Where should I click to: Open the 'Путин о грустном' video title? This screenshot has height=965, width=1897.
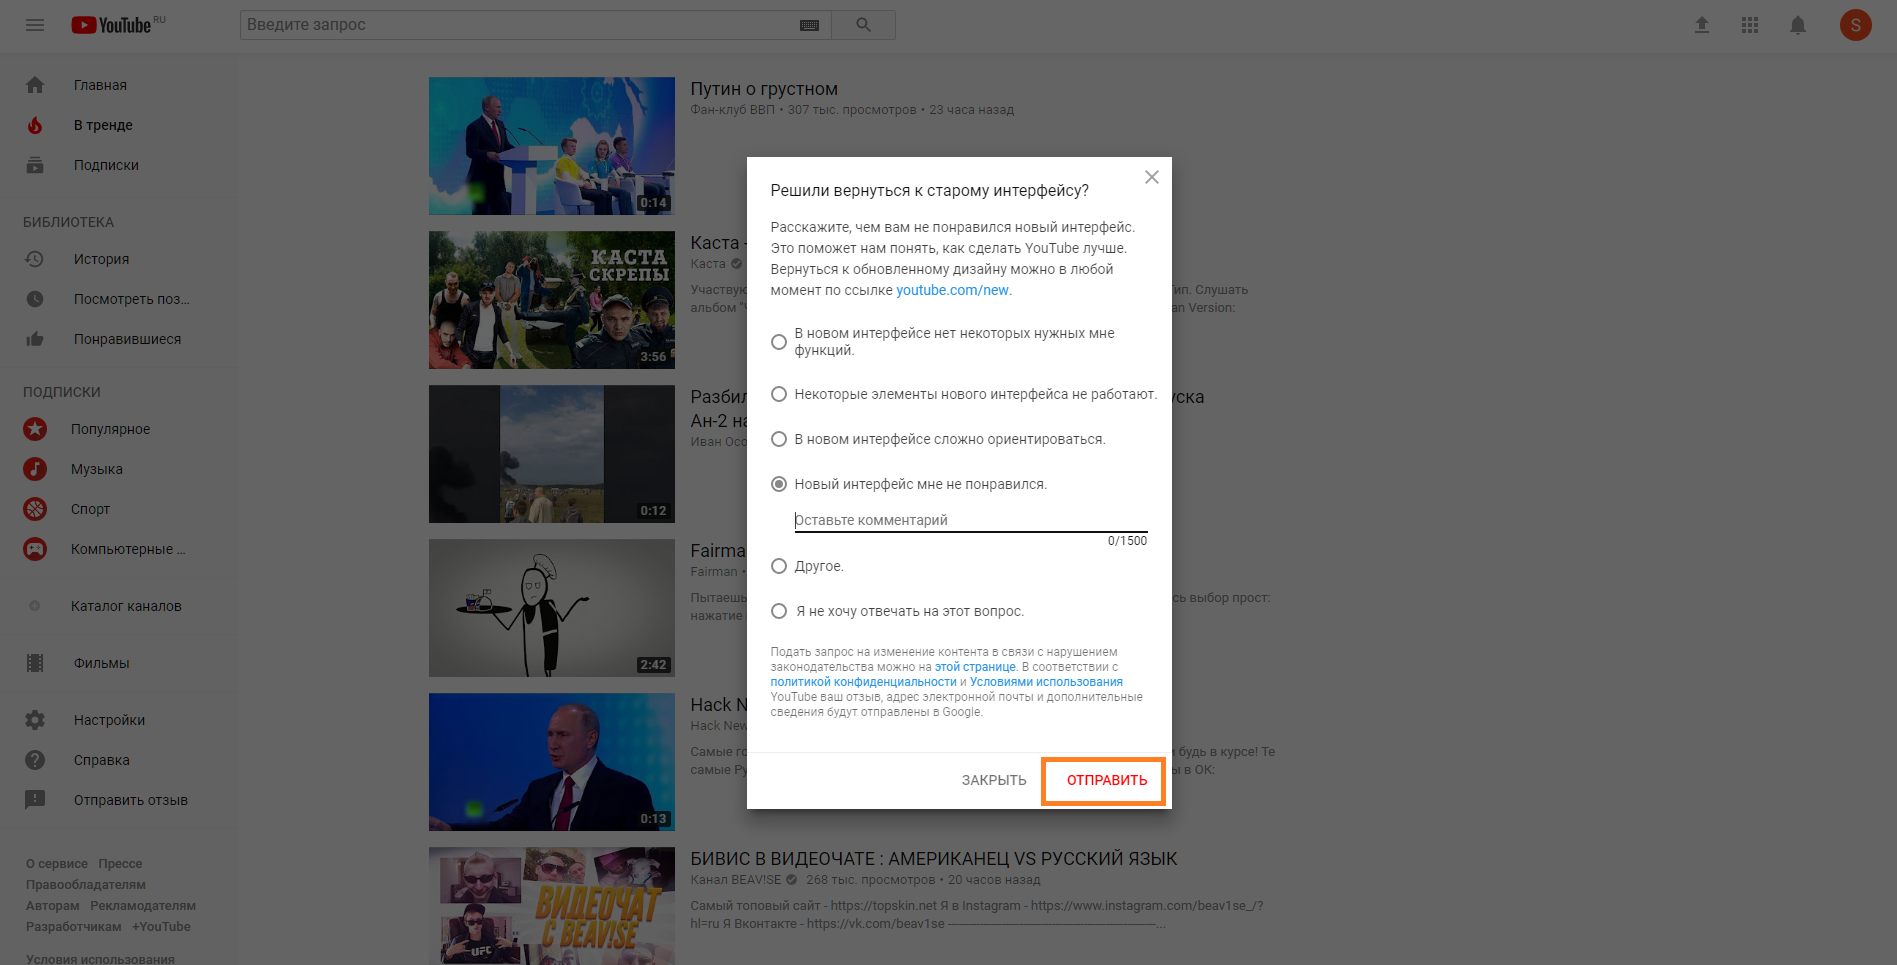[x=764, y=89]
